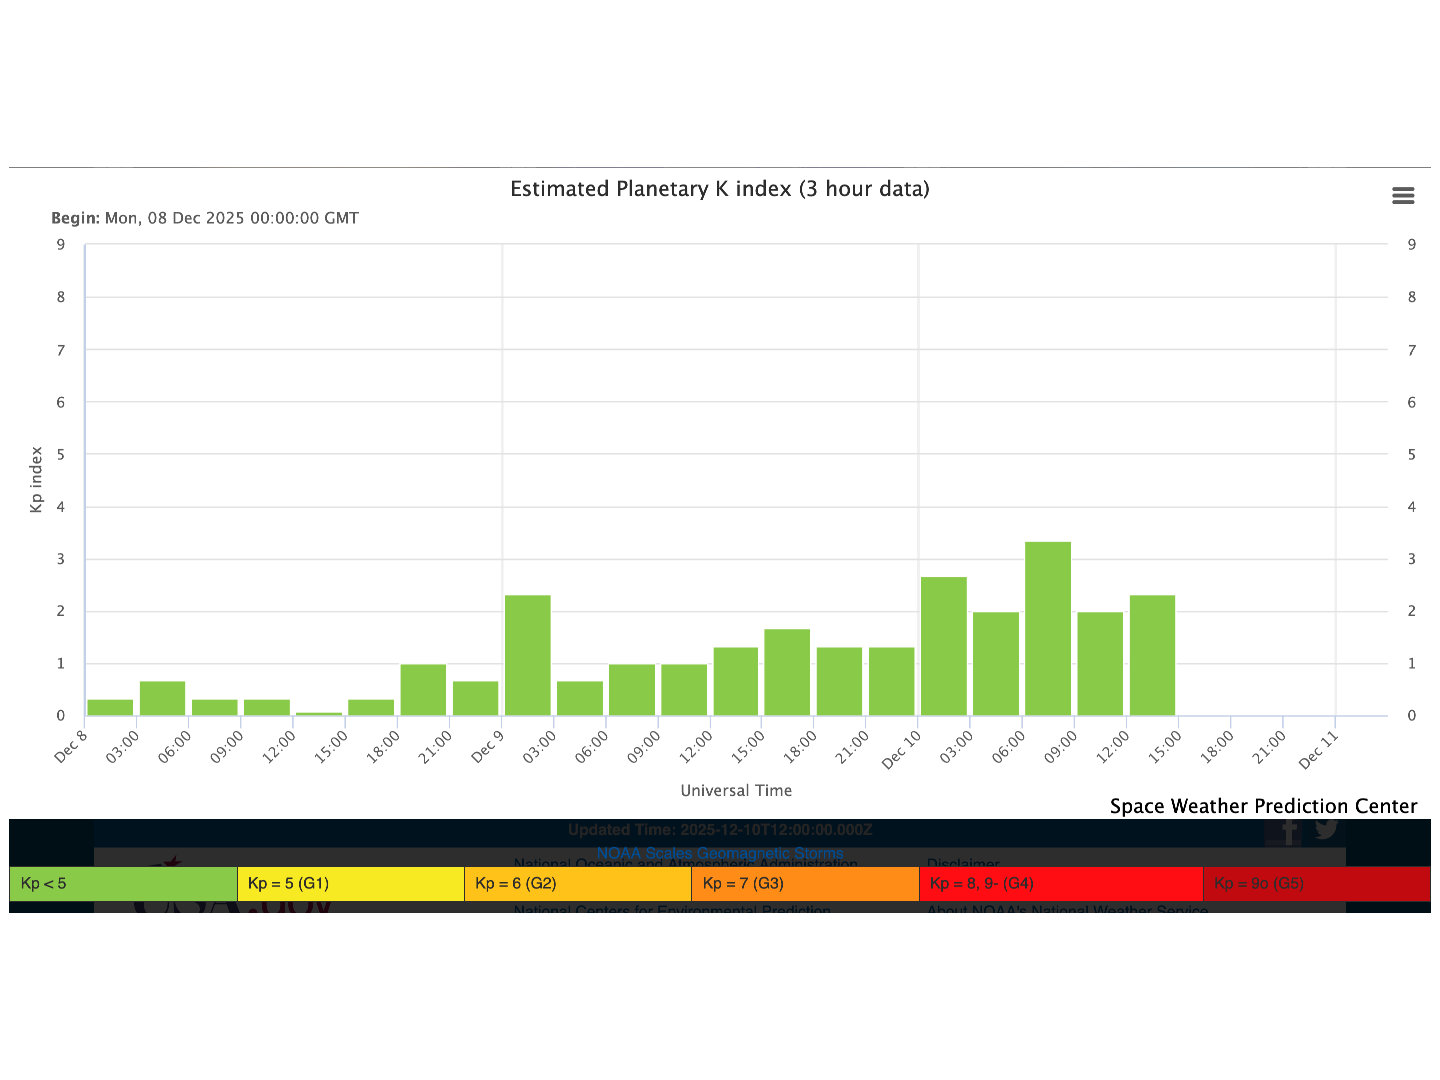
Task: Click National Centers for Environmental Prediction link
Action: 671,909
